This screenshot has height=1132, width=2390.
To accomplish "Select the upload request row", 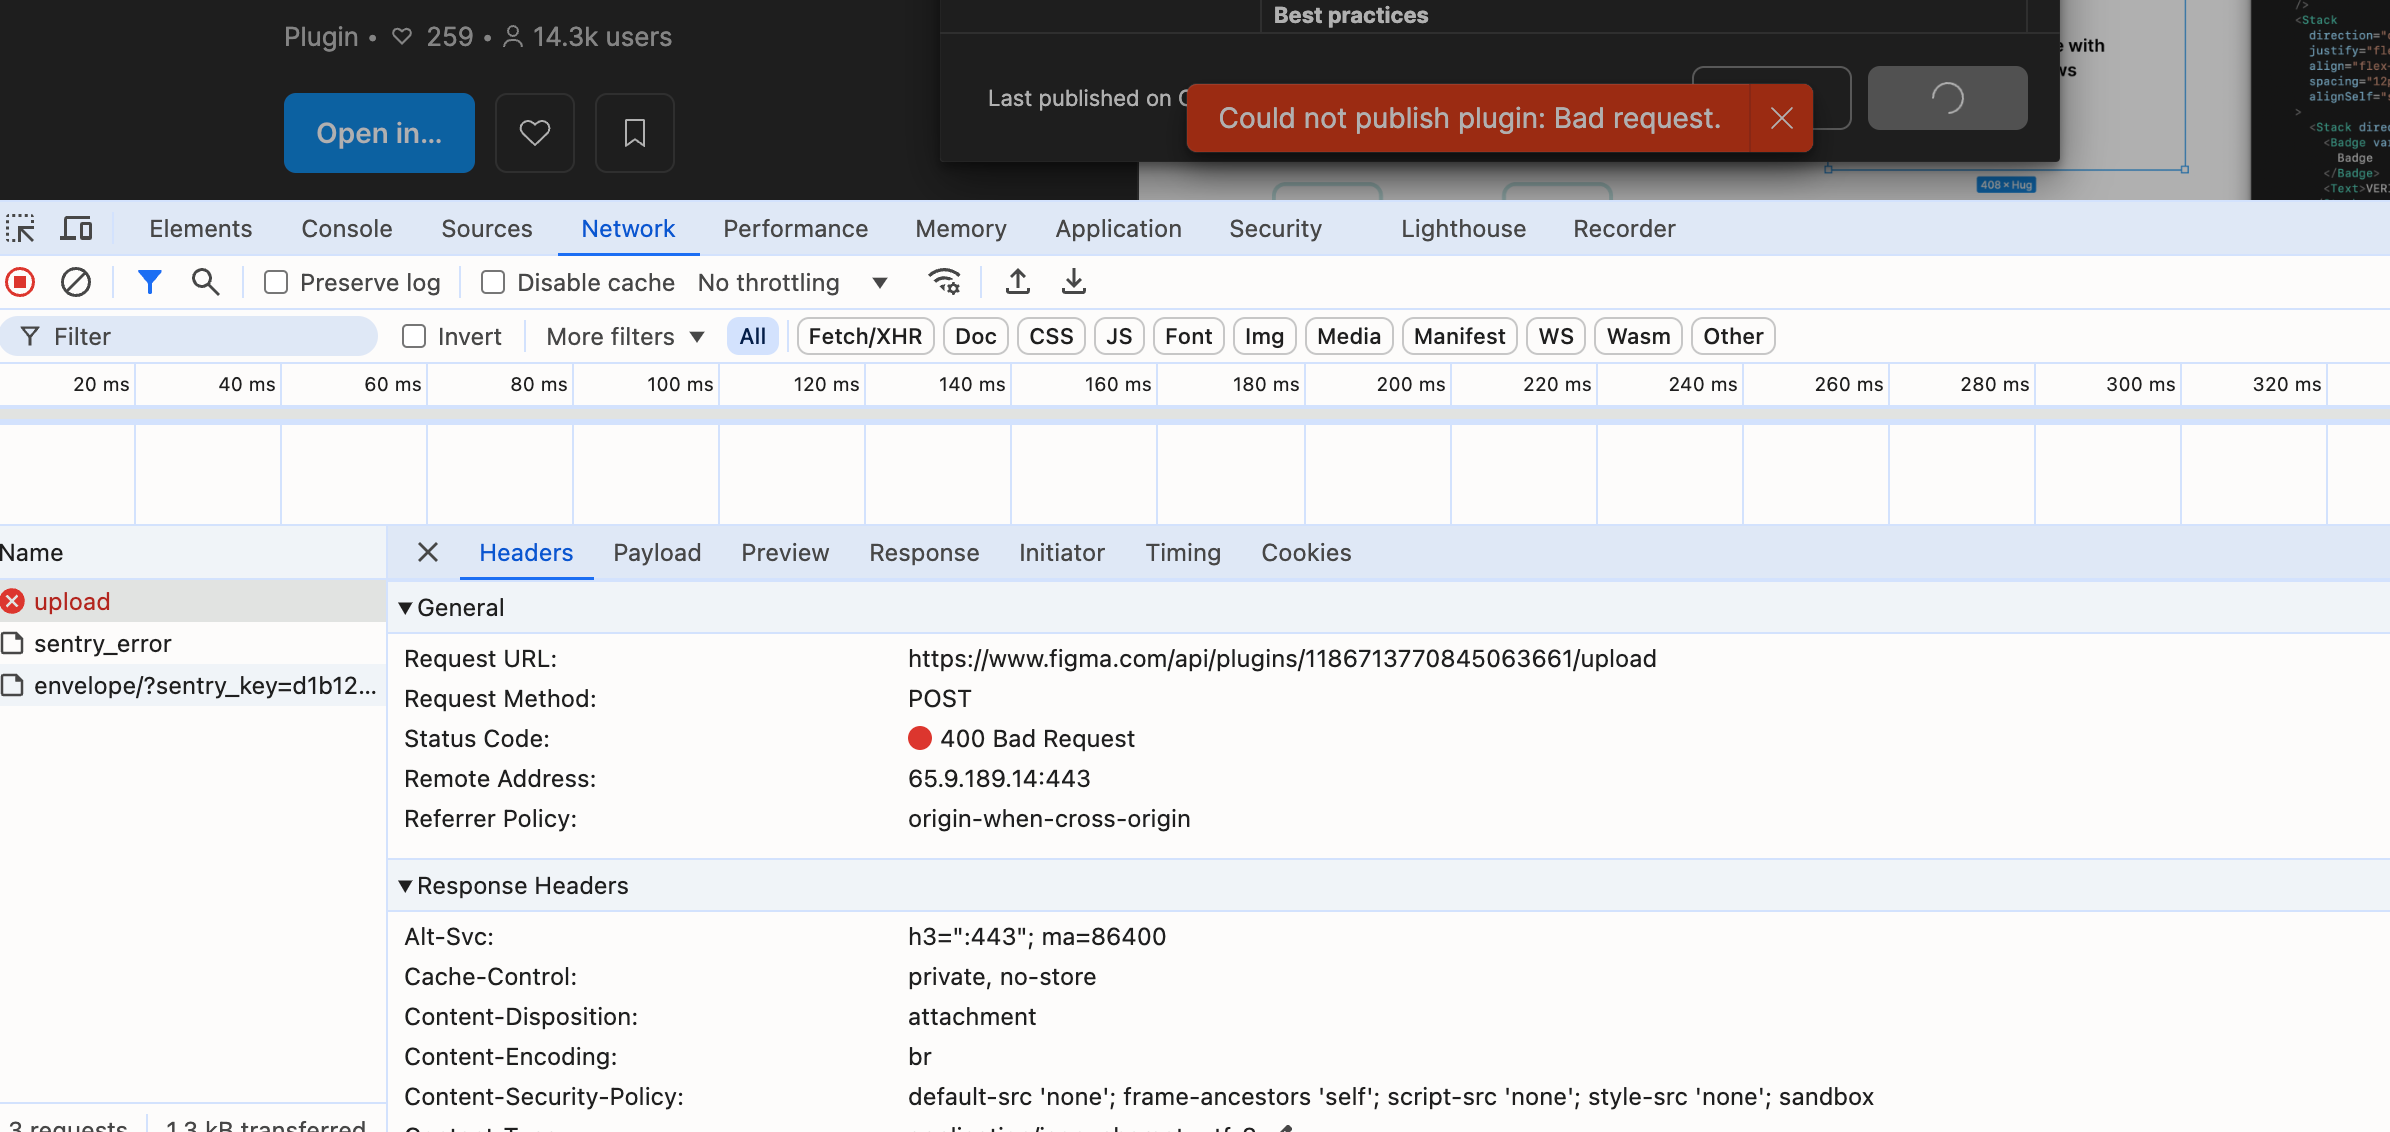I will click(x=193, y=602).
